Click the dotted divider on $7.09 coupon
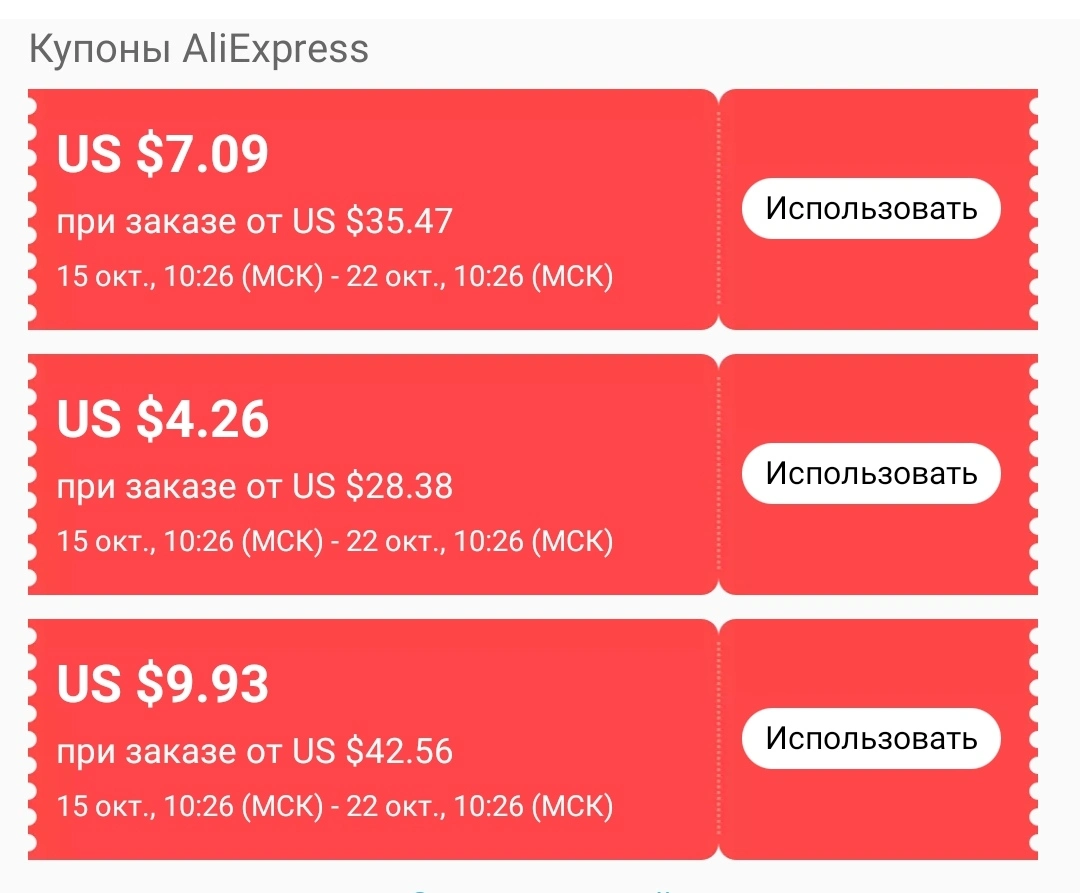This screenshot has height=893, width=1080. point(718,209)
